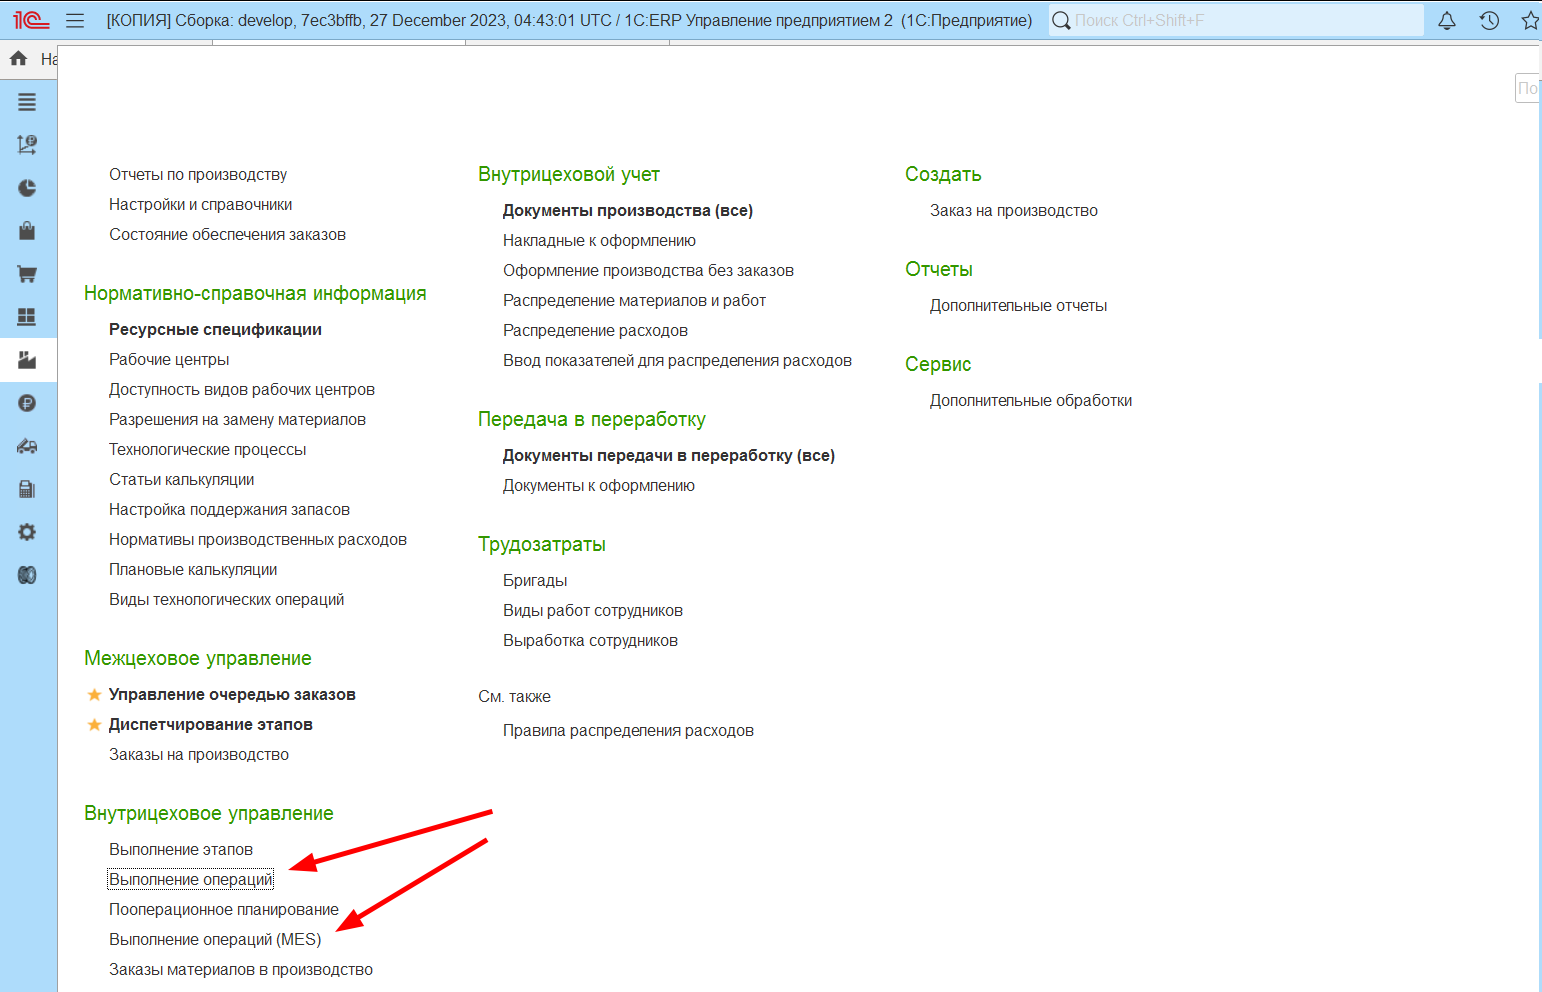Open the favorites star in the title bar
1542x992 pixels.
[x=1530, y=20]
